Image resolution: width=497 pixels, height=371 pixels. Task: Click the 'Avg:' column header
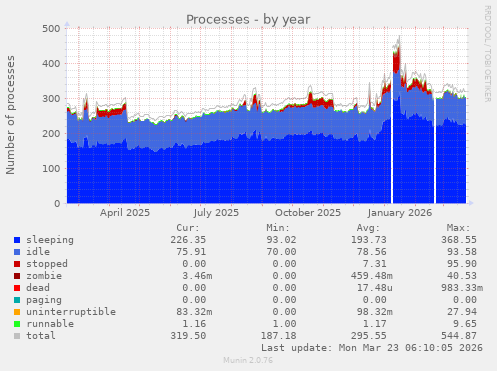point(368,228)
